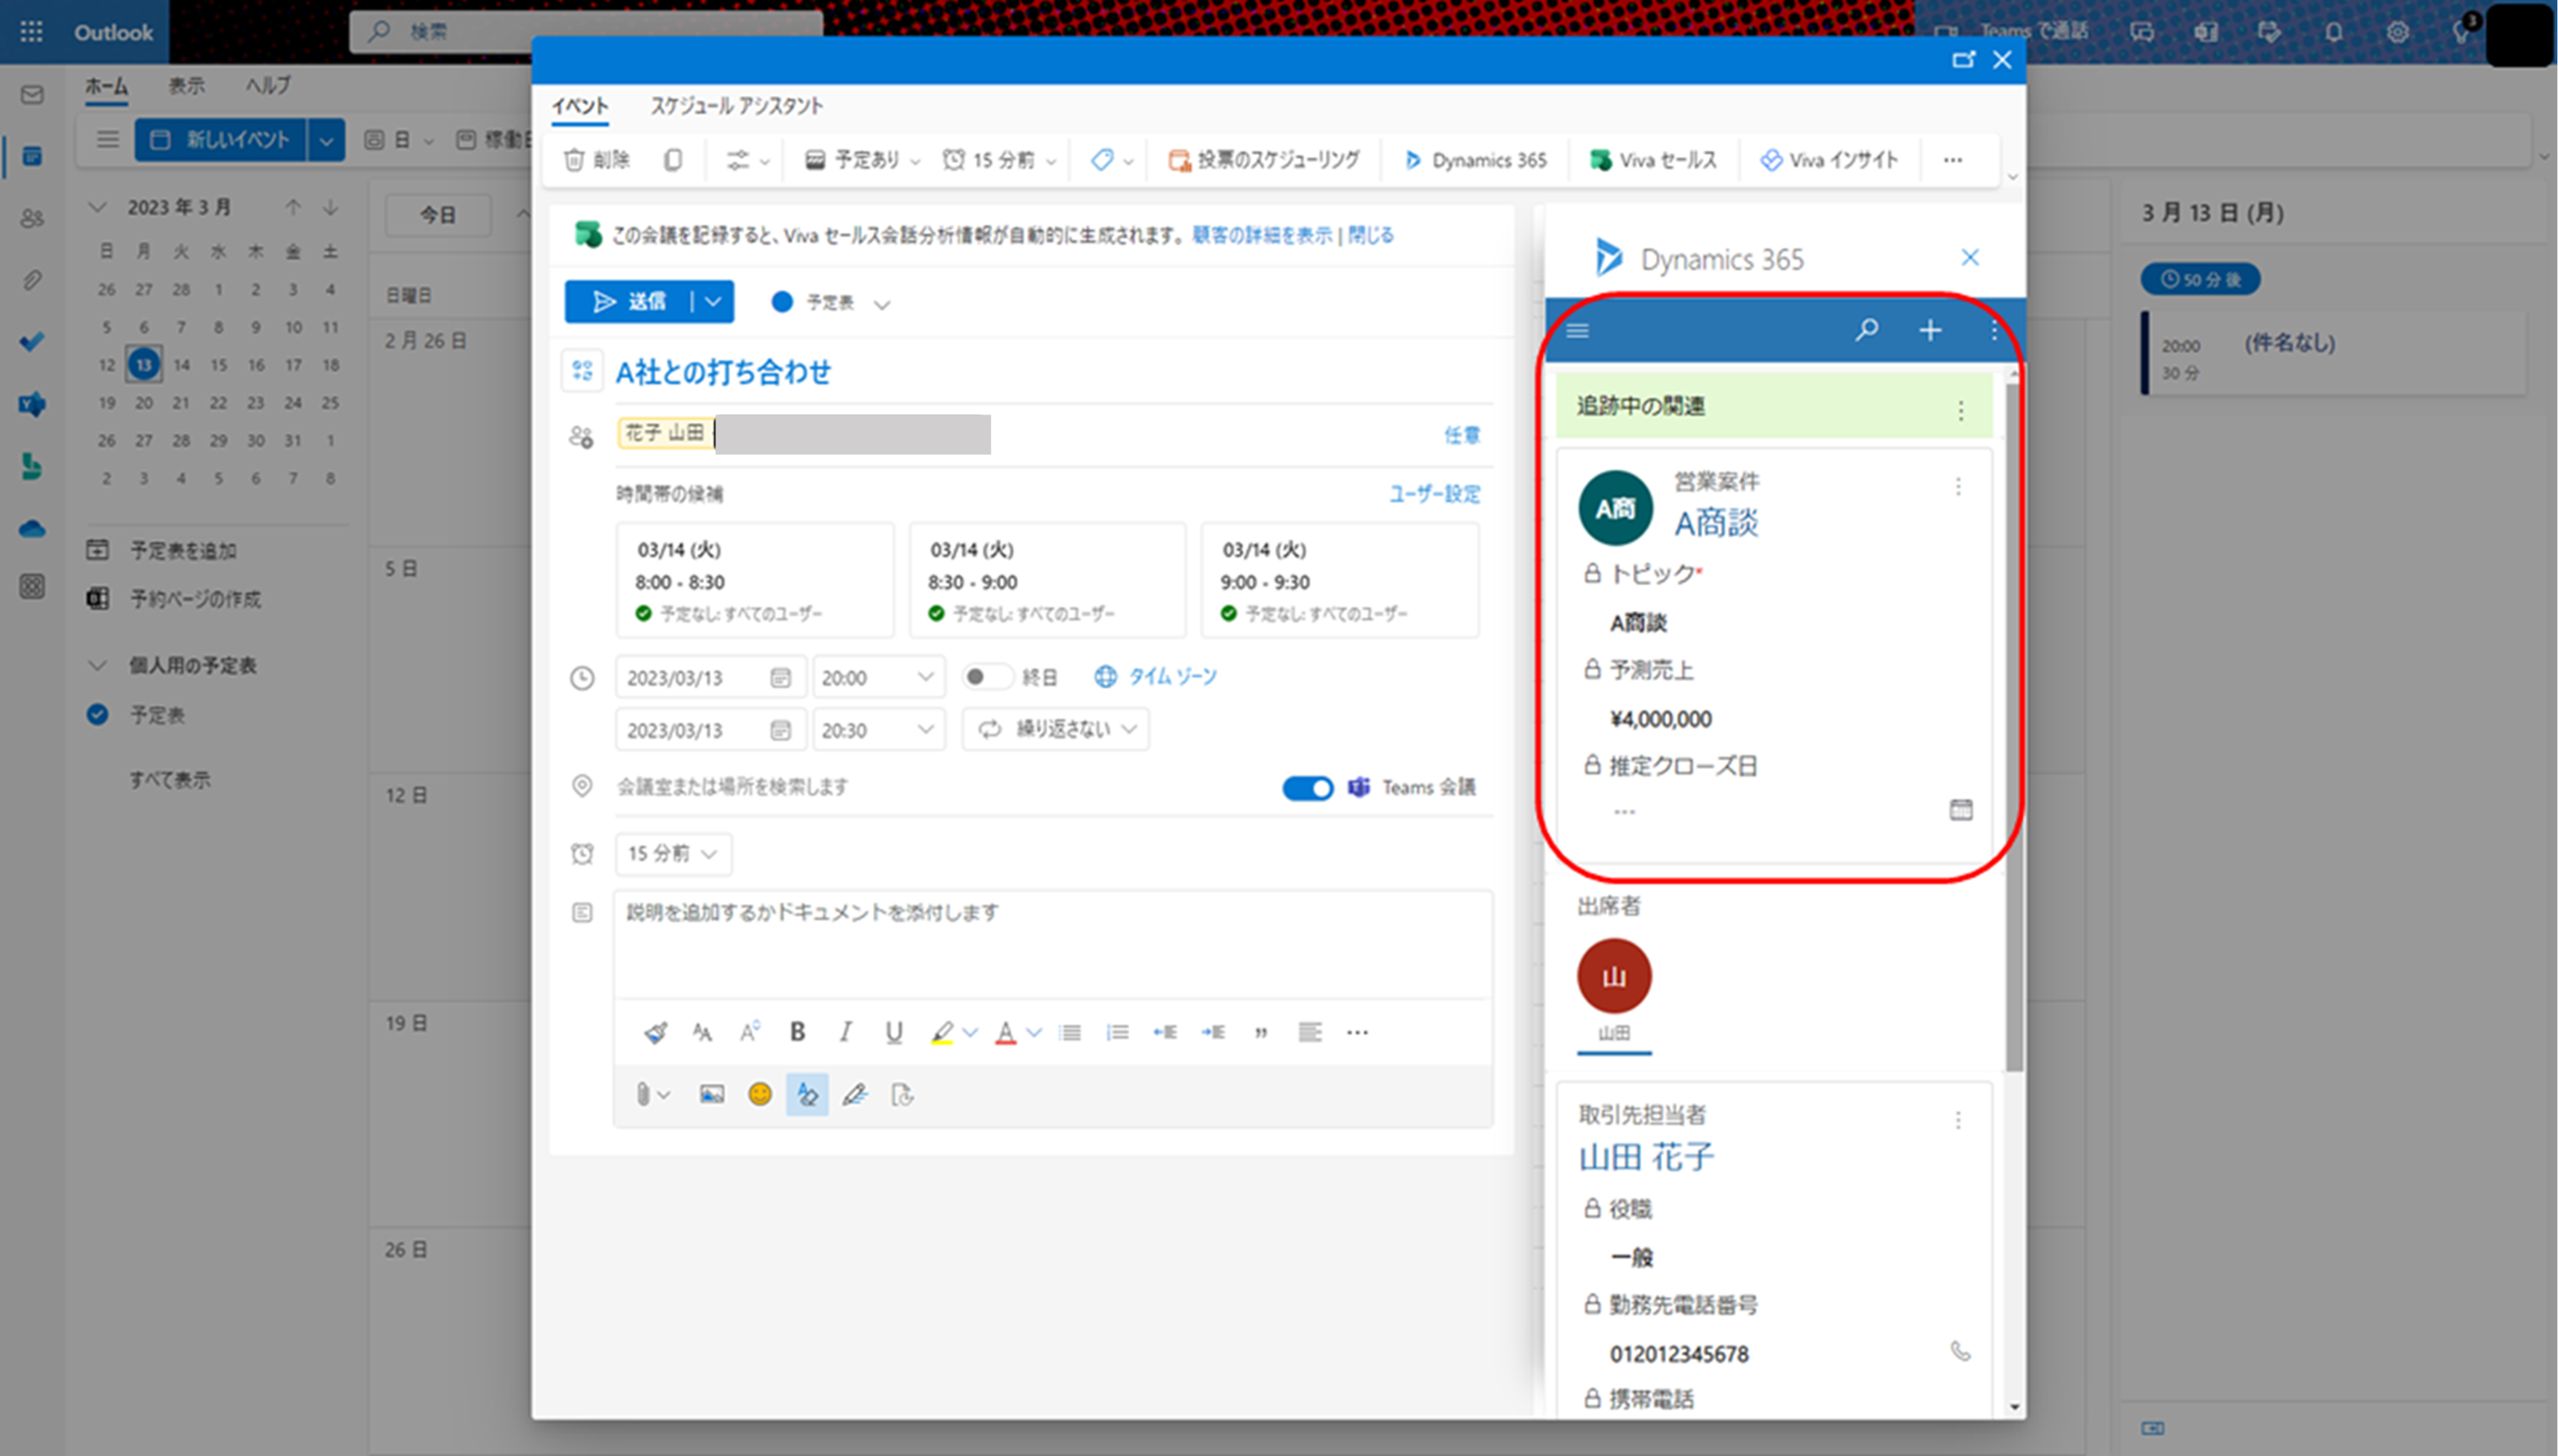Click the description text area
The image size is (2558, 1456).
(1053, 944)
